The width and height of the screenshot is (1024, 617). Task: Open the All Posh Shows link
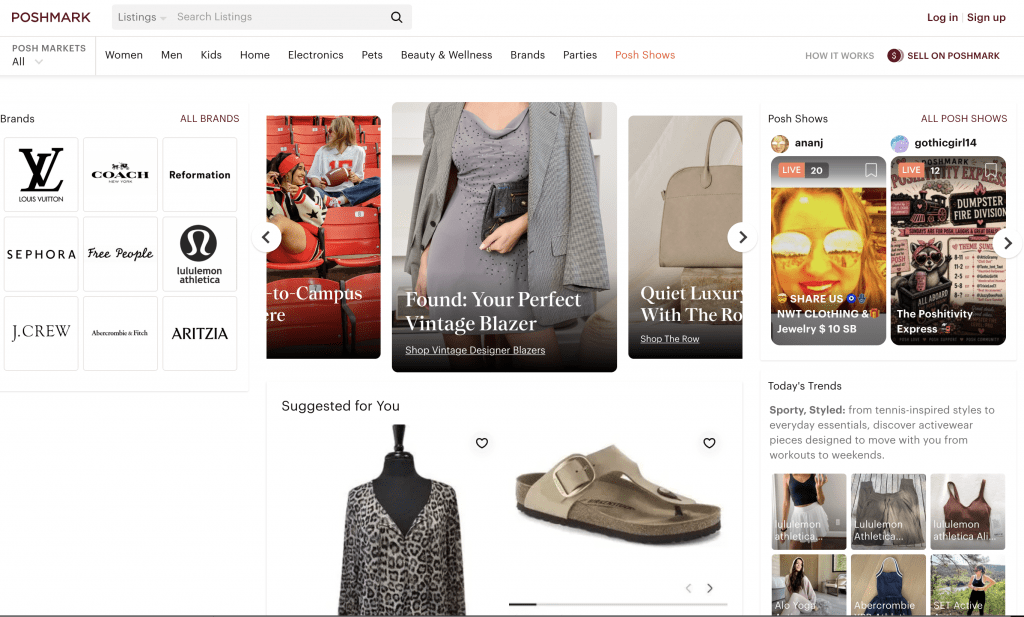pos(964,119)
